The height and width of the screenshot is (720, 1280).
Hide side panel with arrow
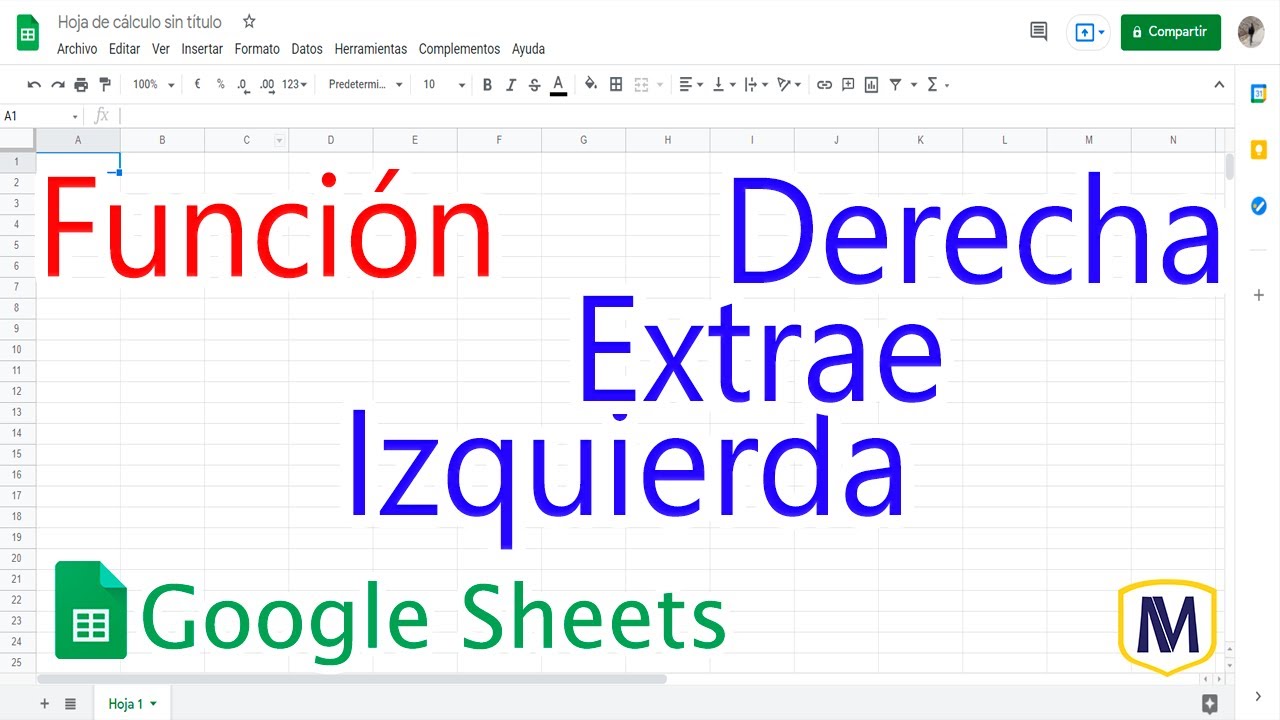[1259, 696]
